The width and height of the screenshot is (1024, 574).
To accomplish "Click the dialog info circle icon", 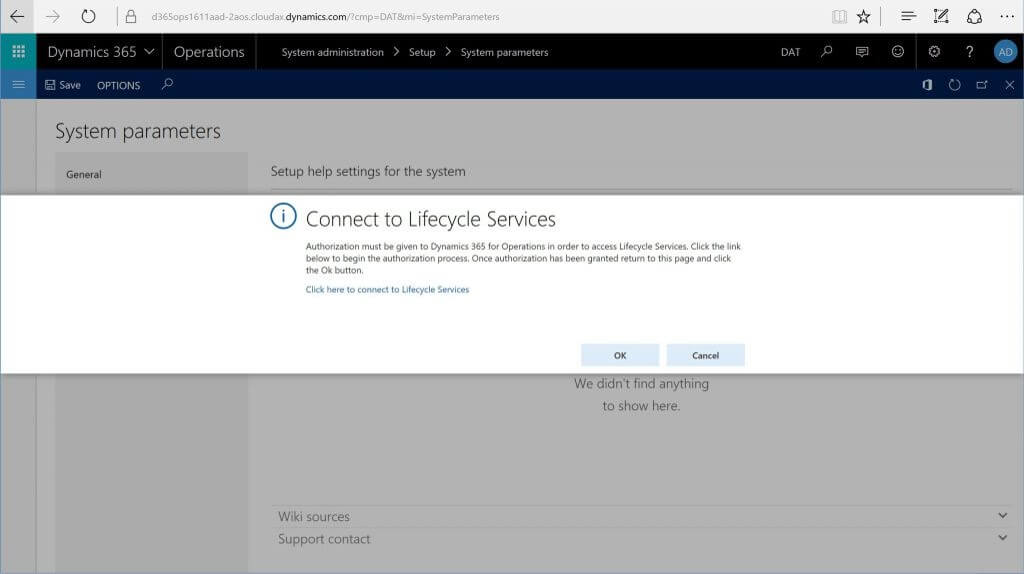I will (x=283, y=216).
